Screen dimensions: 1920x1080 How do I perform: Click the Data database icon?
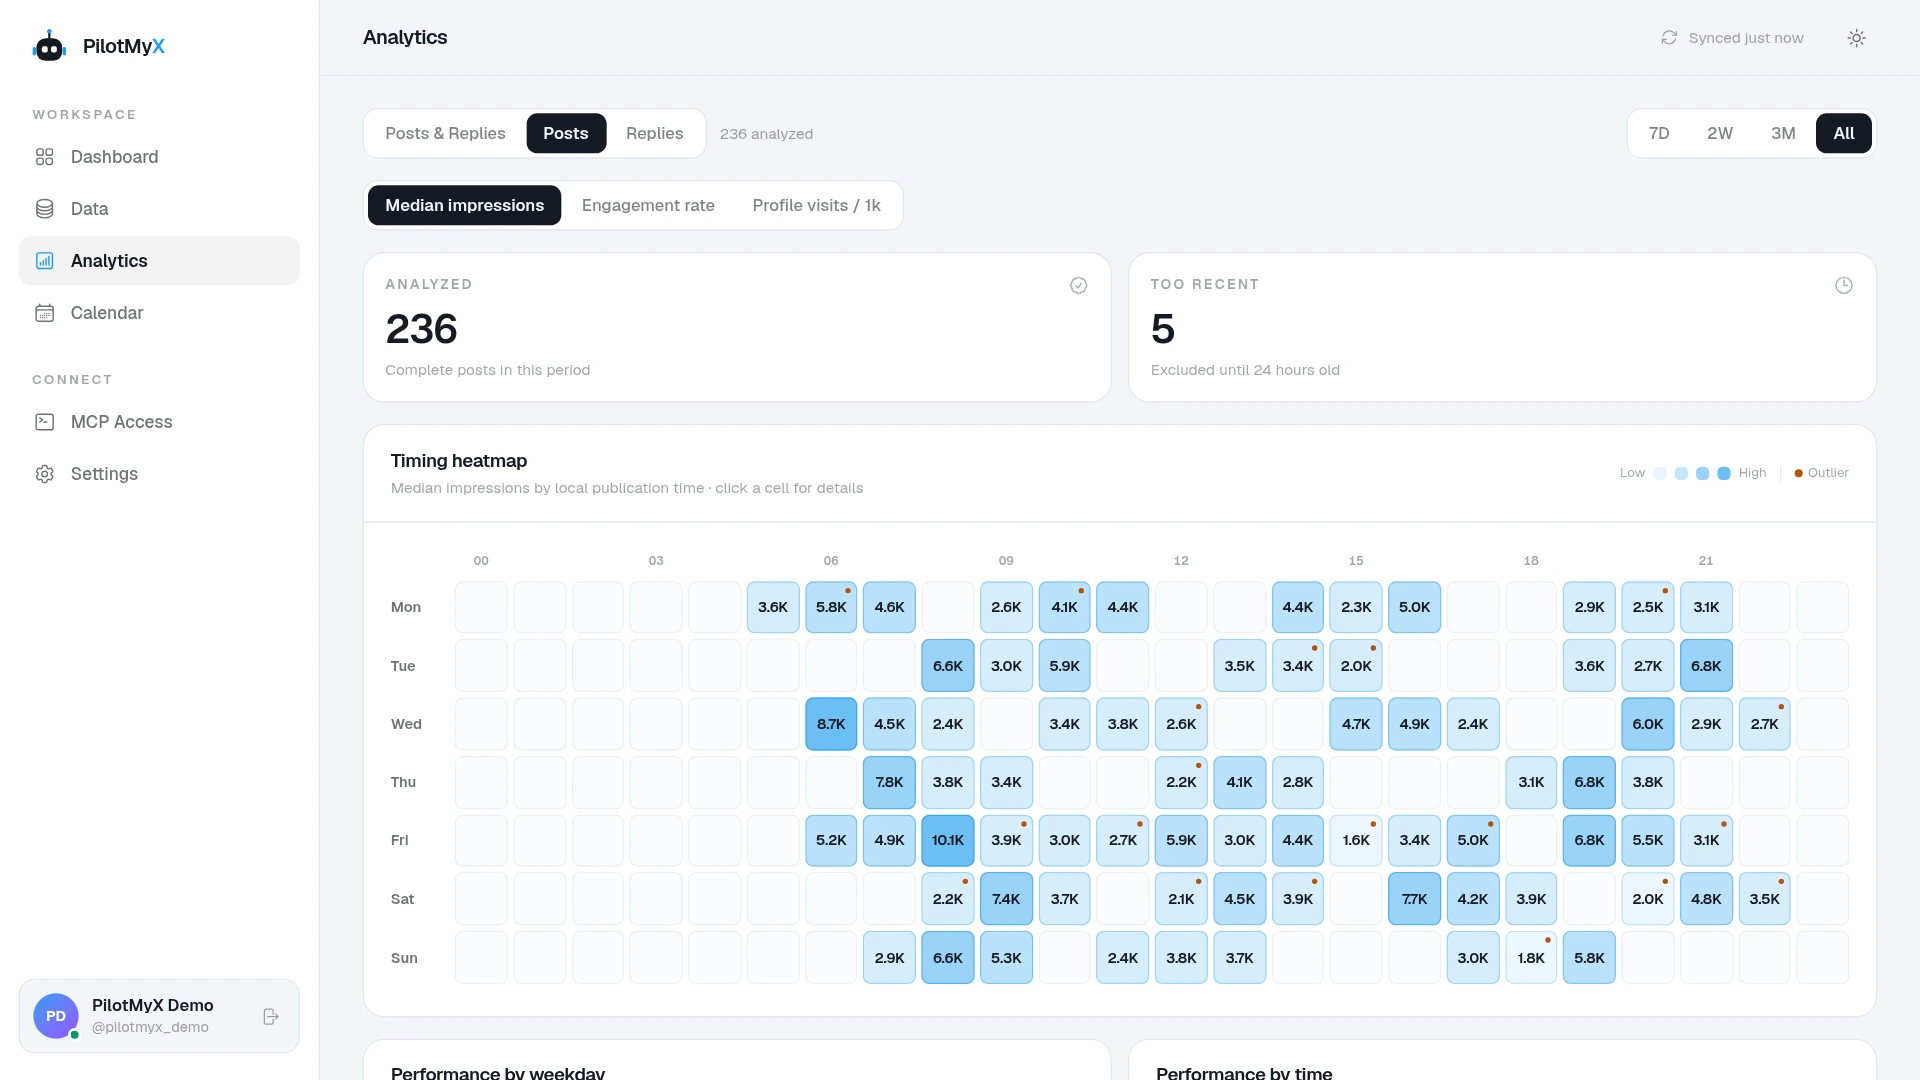45,209
